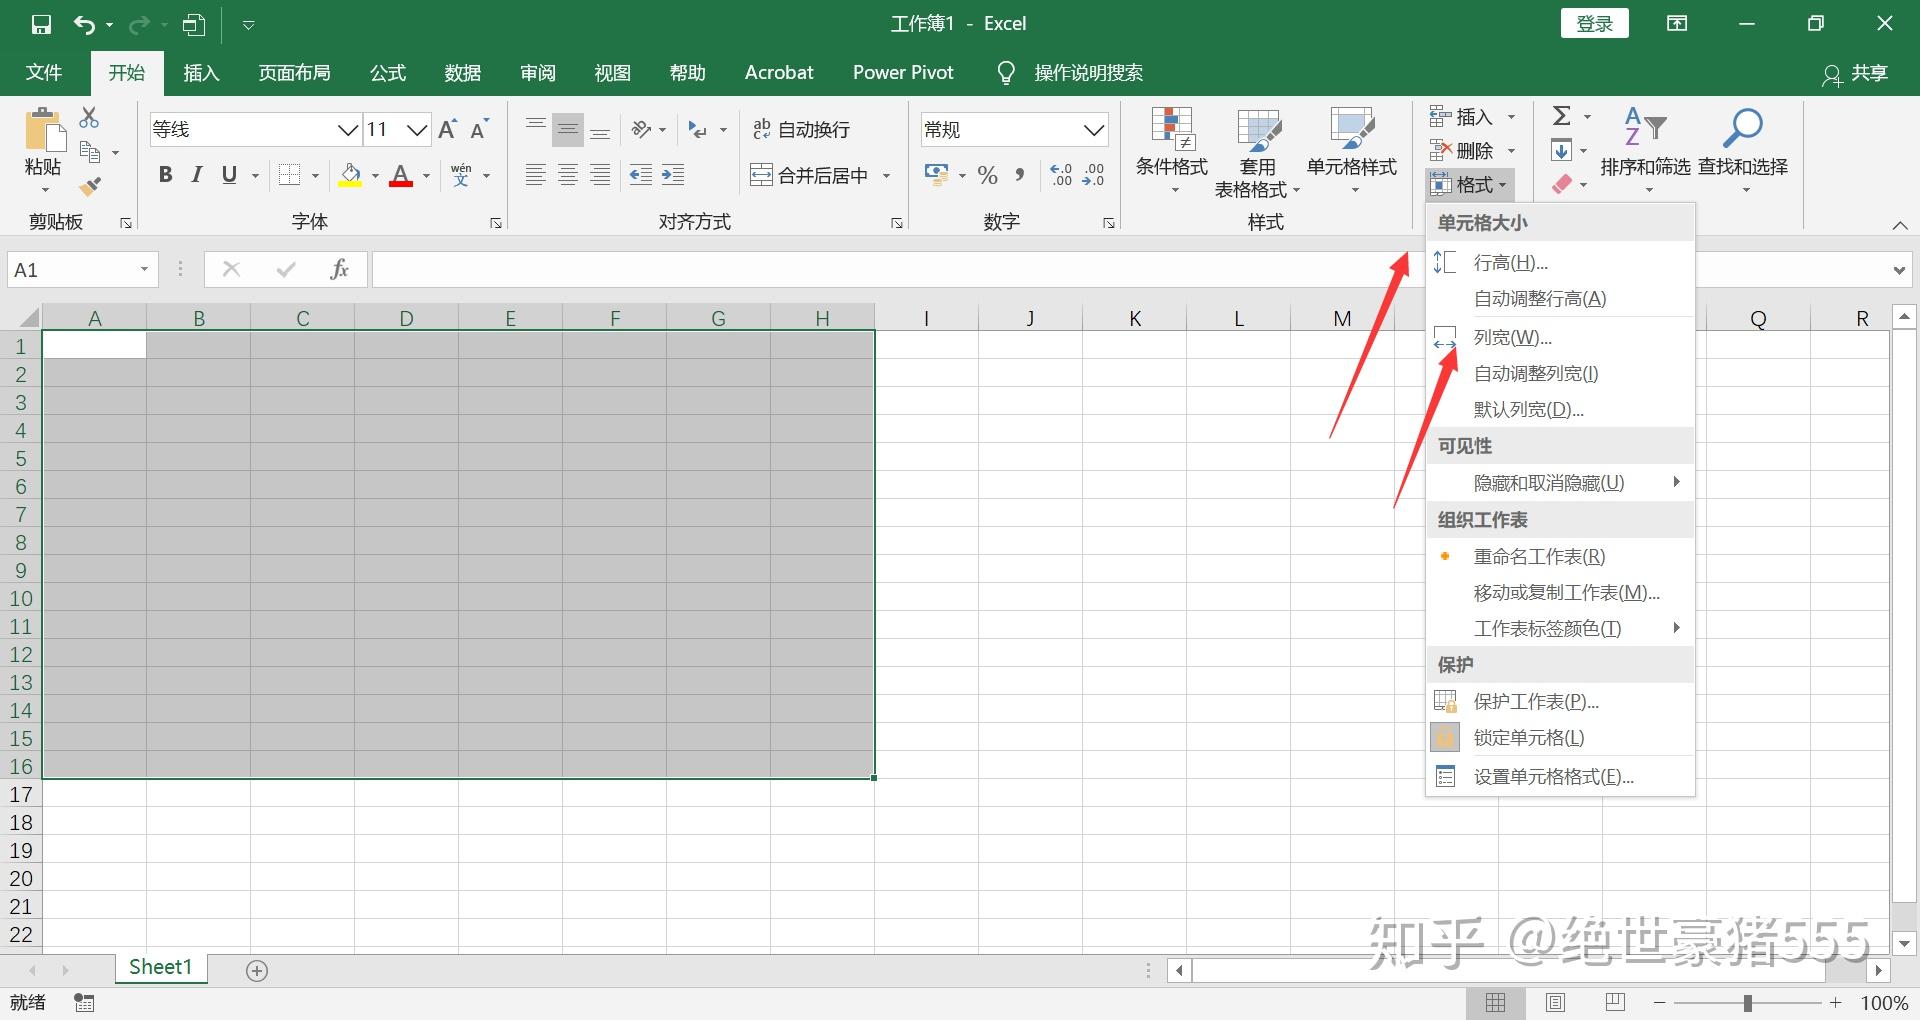Select column header I
The image size is (1920, 1020).
tap(926, 318)
